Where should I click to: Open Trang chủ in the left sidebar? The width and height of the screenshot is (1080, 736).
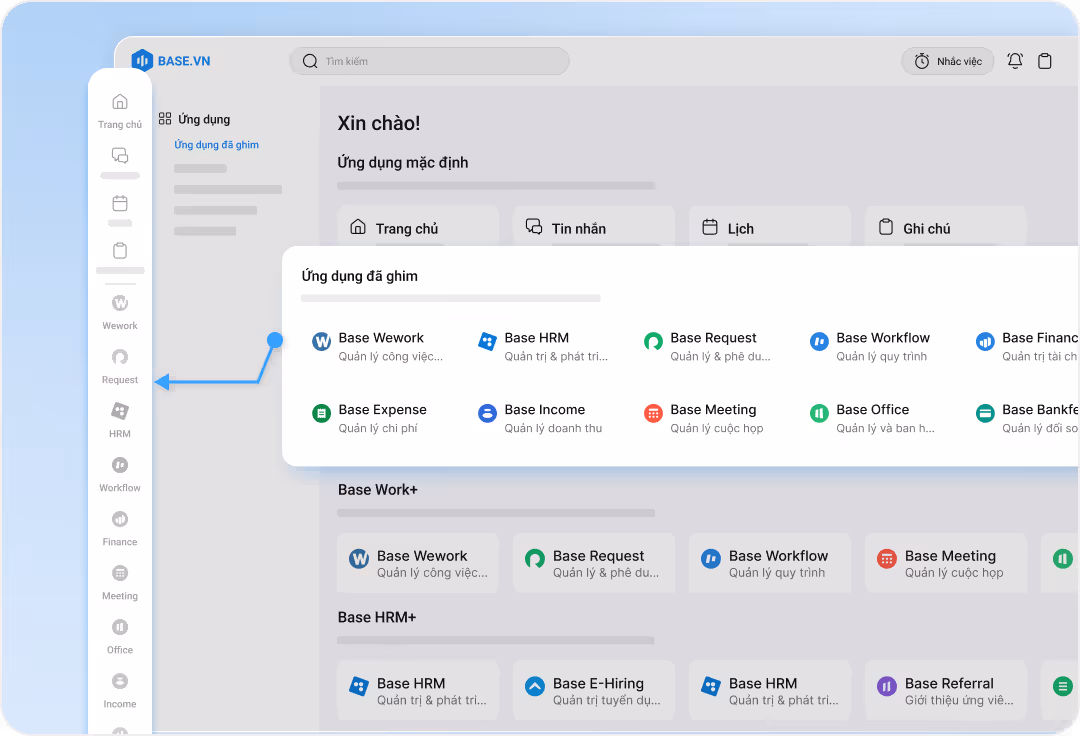[120, 111]
